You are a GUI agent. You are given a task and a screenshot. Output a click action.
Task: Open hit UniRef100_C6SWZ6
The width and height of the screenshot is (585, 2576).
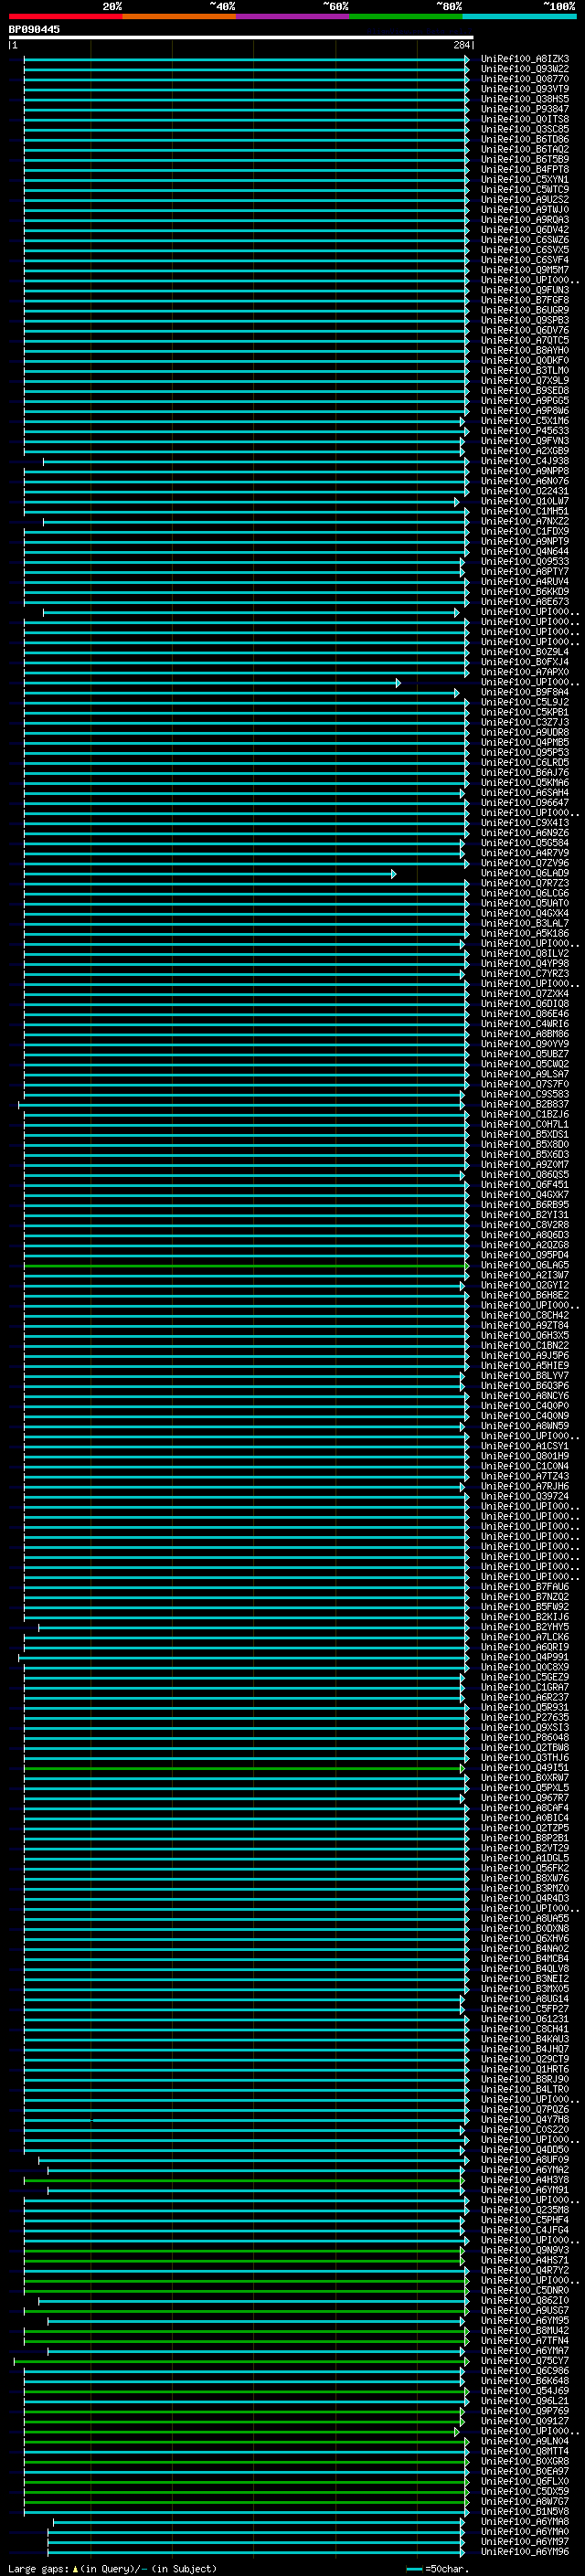[x=525, y=240]
